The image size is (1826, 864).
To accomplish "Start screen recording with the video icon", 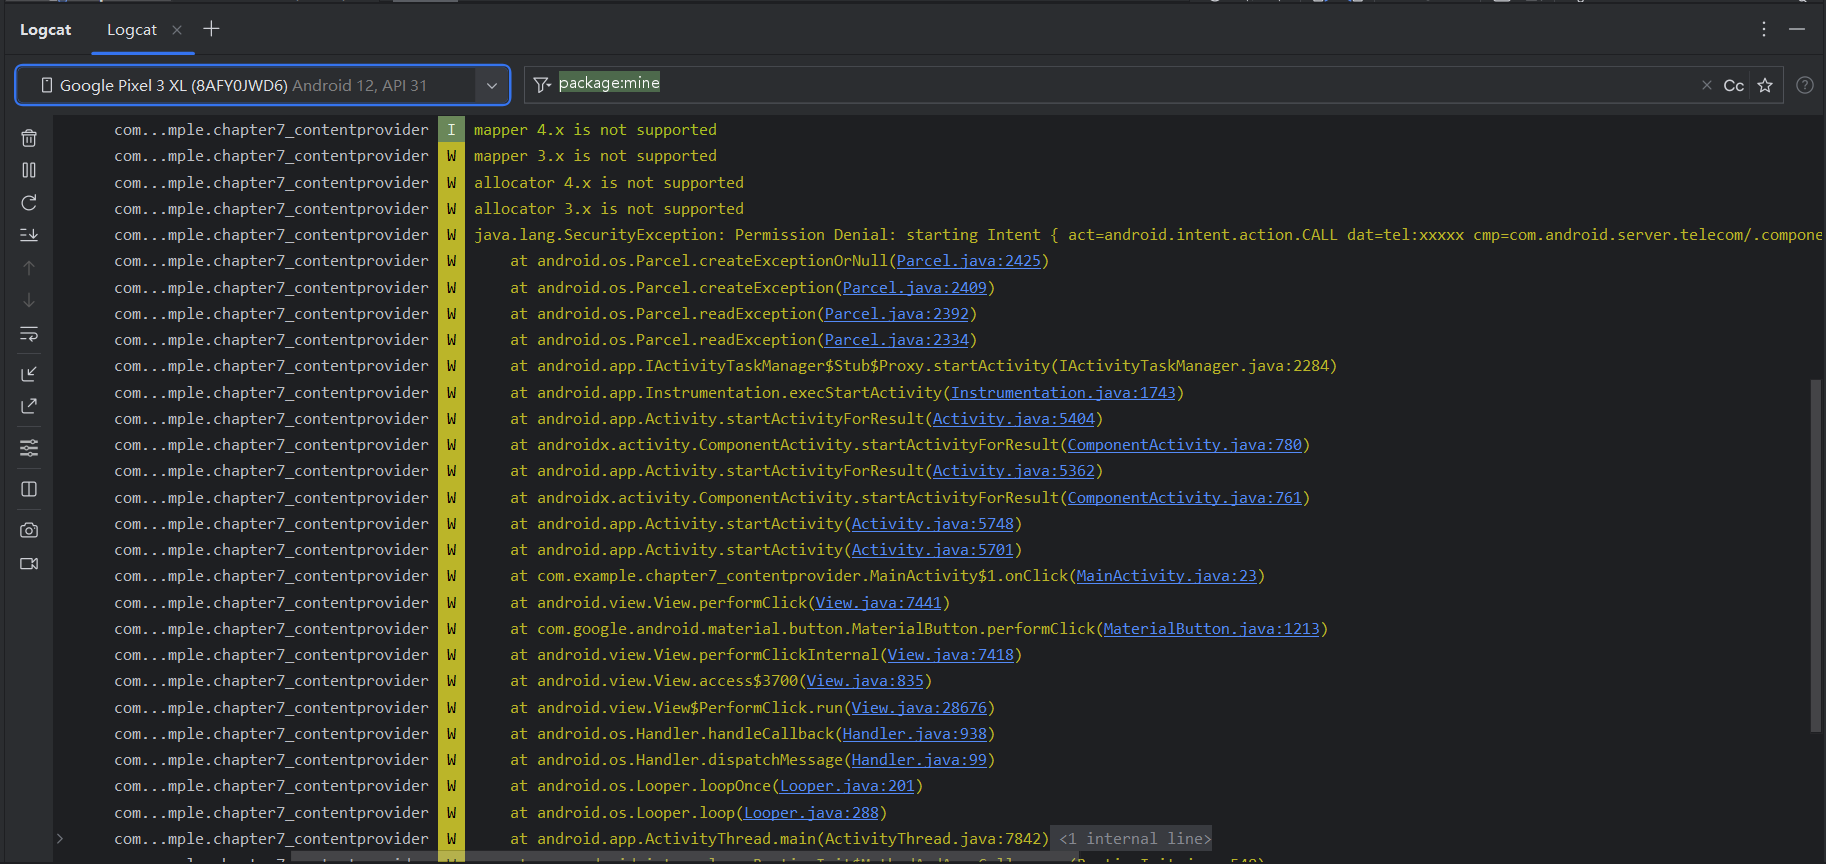I will point(29,564).
